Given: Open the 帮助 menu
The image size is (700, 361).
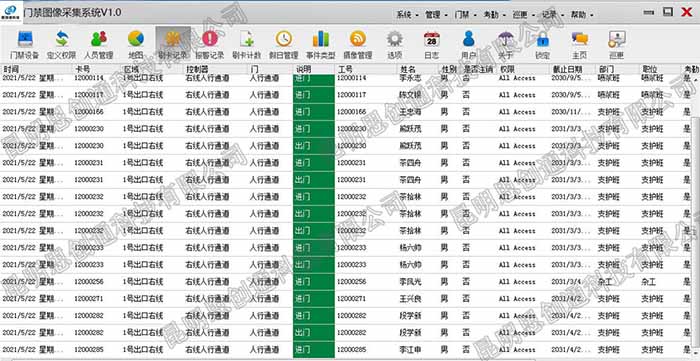Looking at the screenshot, I should [x=582, y=15].
